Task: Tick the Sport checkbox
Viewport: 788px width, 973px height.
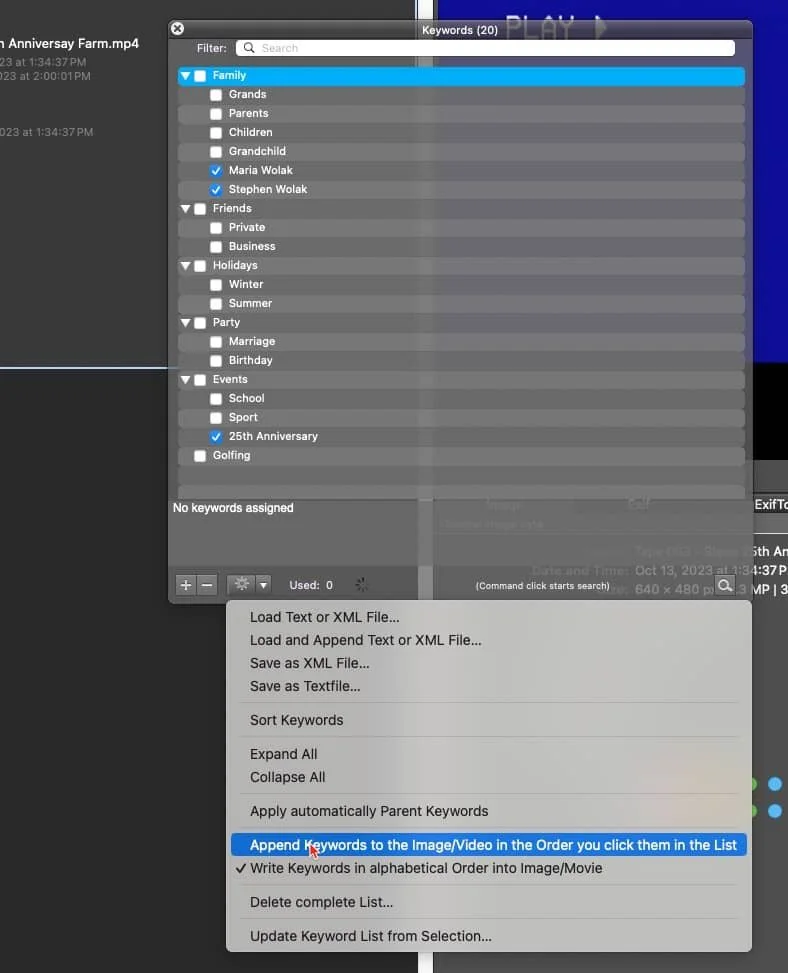Action: click(216, 418)
